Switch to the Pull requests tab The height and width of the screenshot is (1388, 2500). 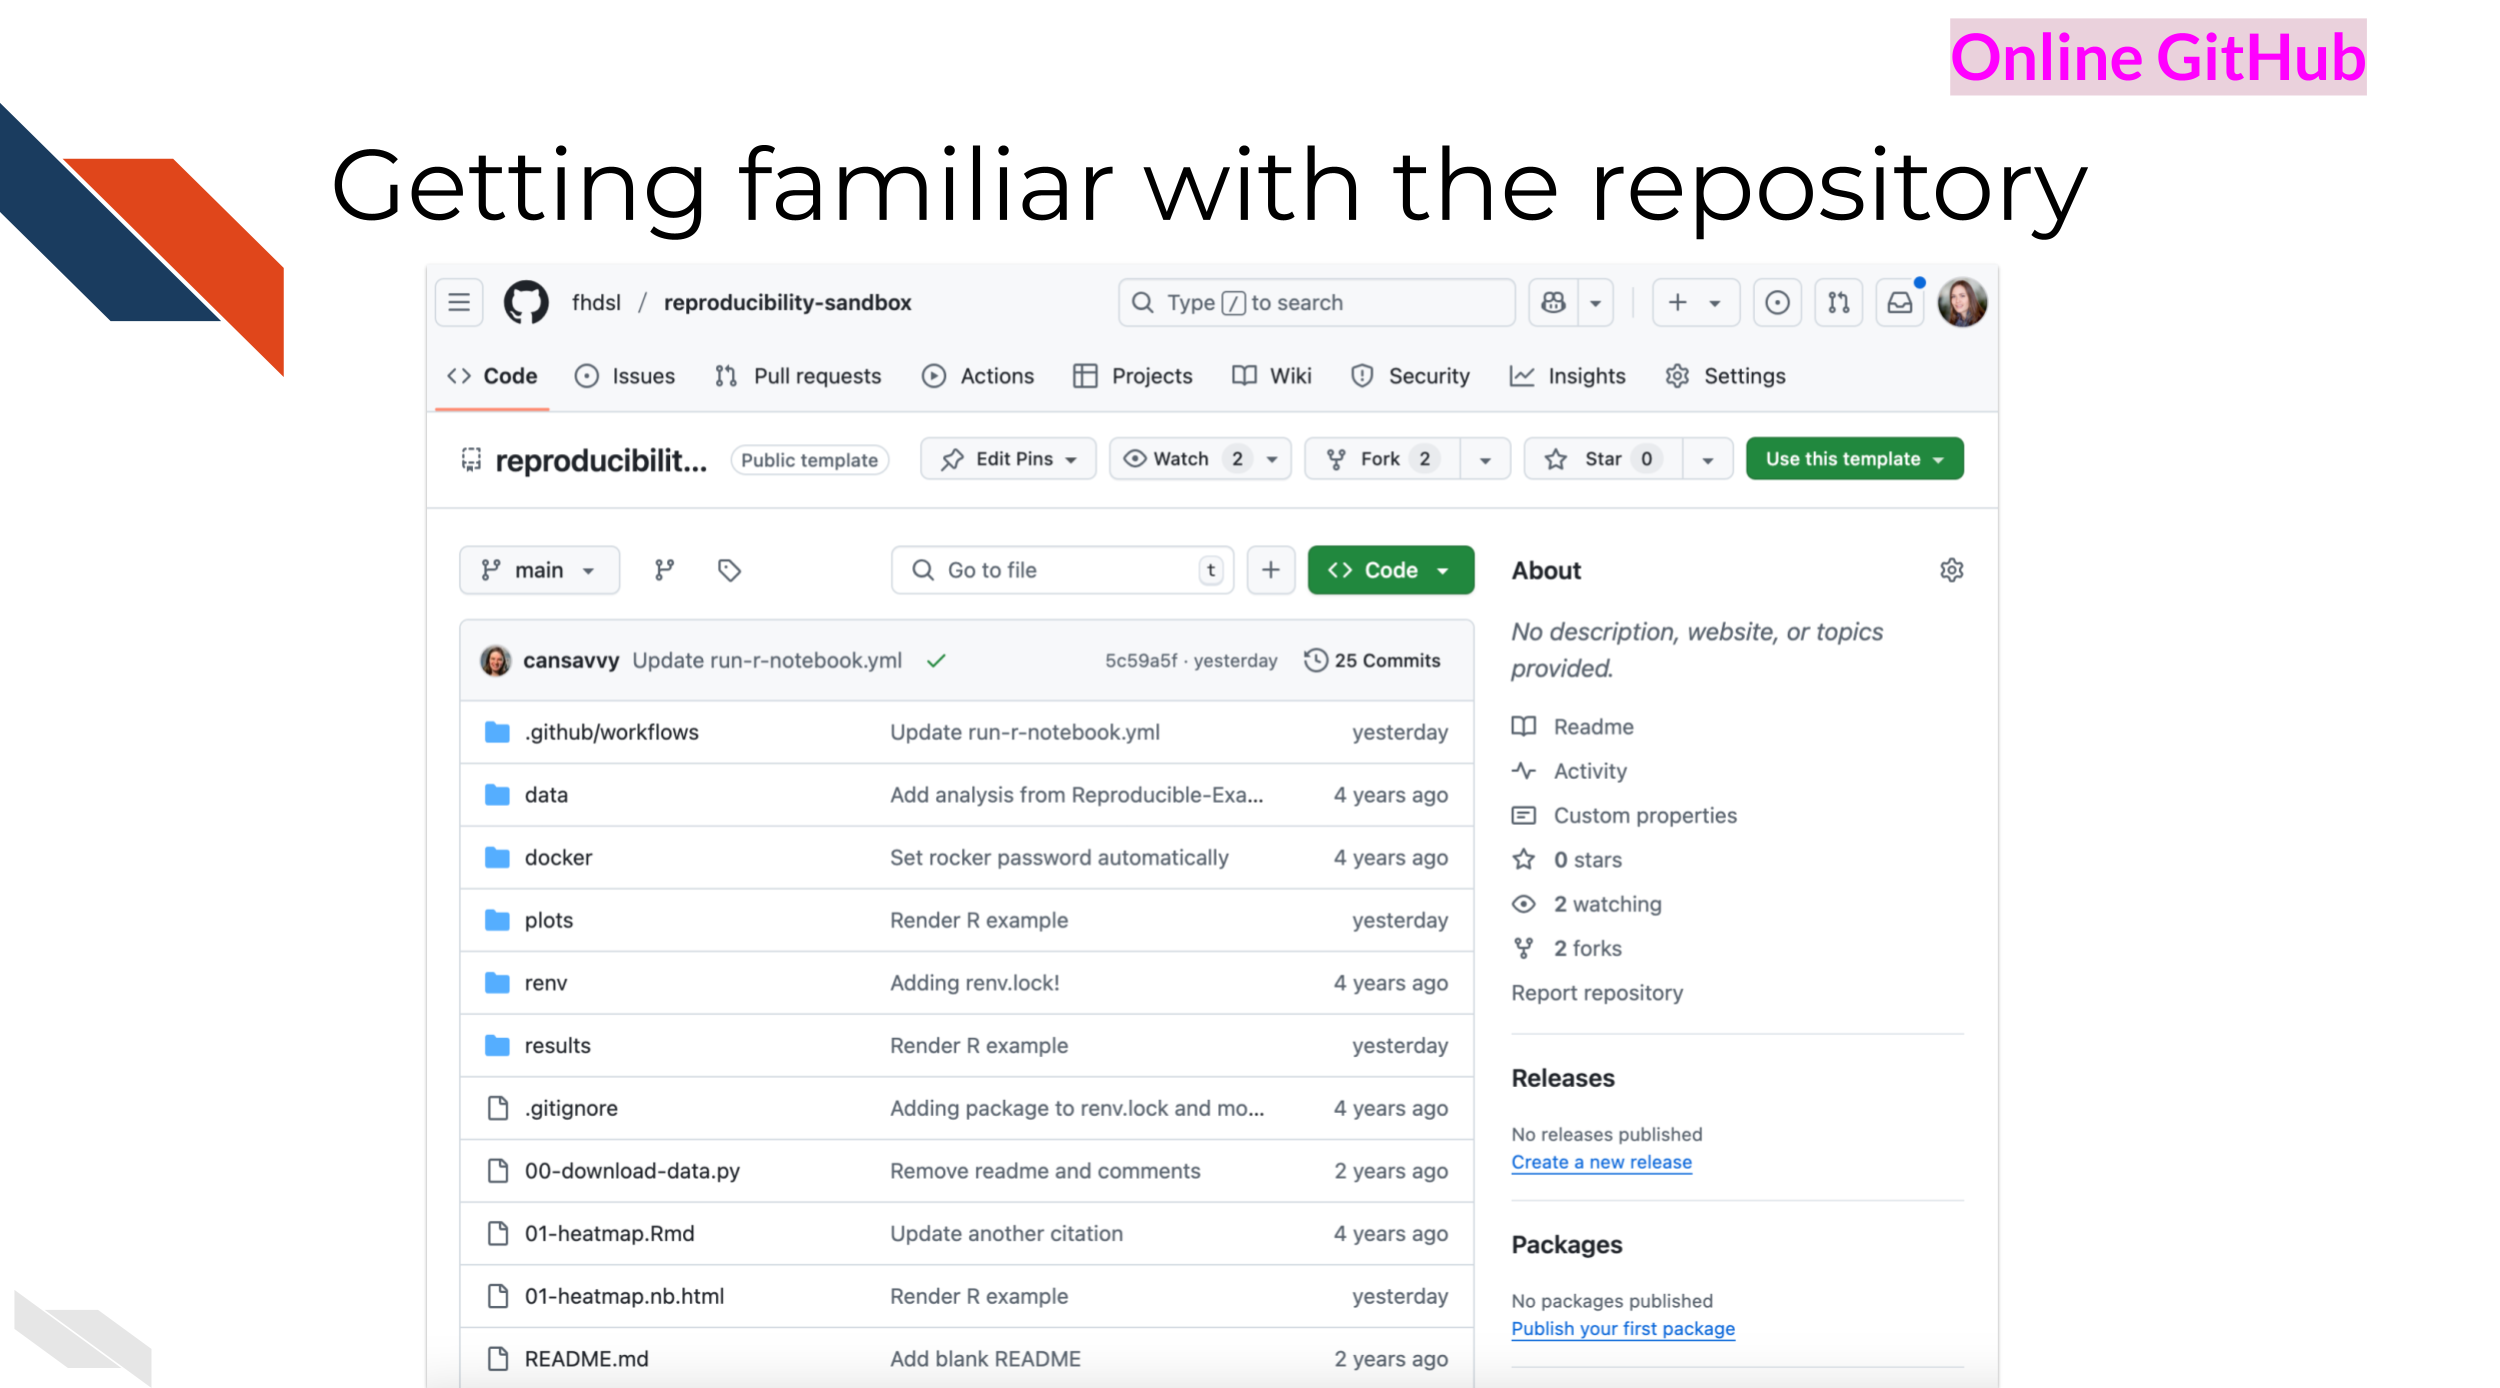click(798, 376)
